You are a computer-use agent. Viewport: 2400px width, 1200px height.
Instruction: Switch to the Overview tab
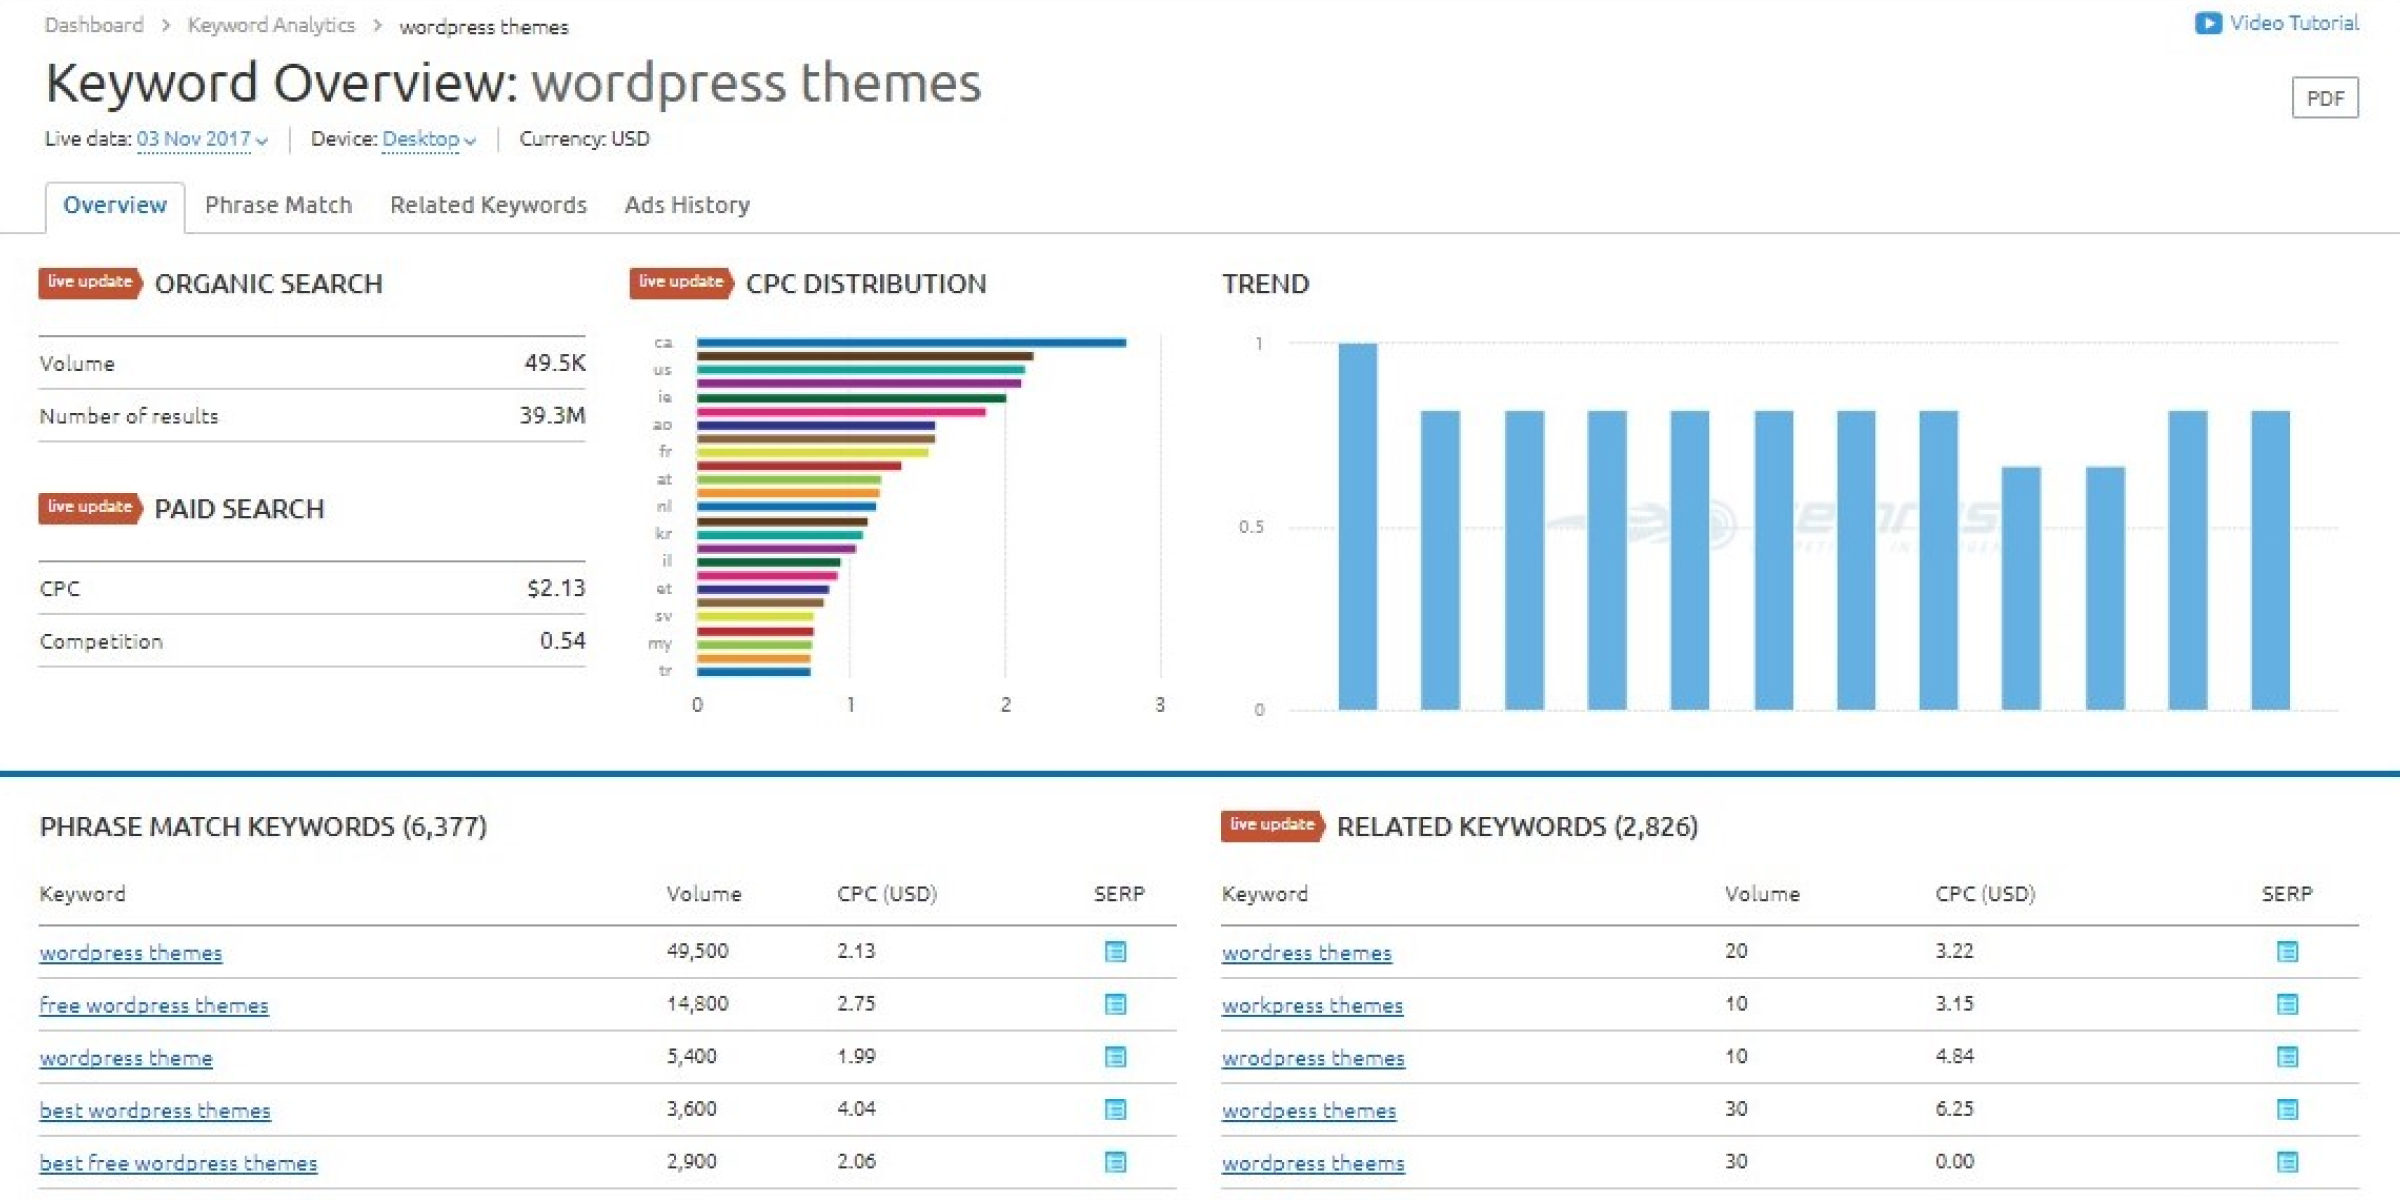[x=115, y=206]
